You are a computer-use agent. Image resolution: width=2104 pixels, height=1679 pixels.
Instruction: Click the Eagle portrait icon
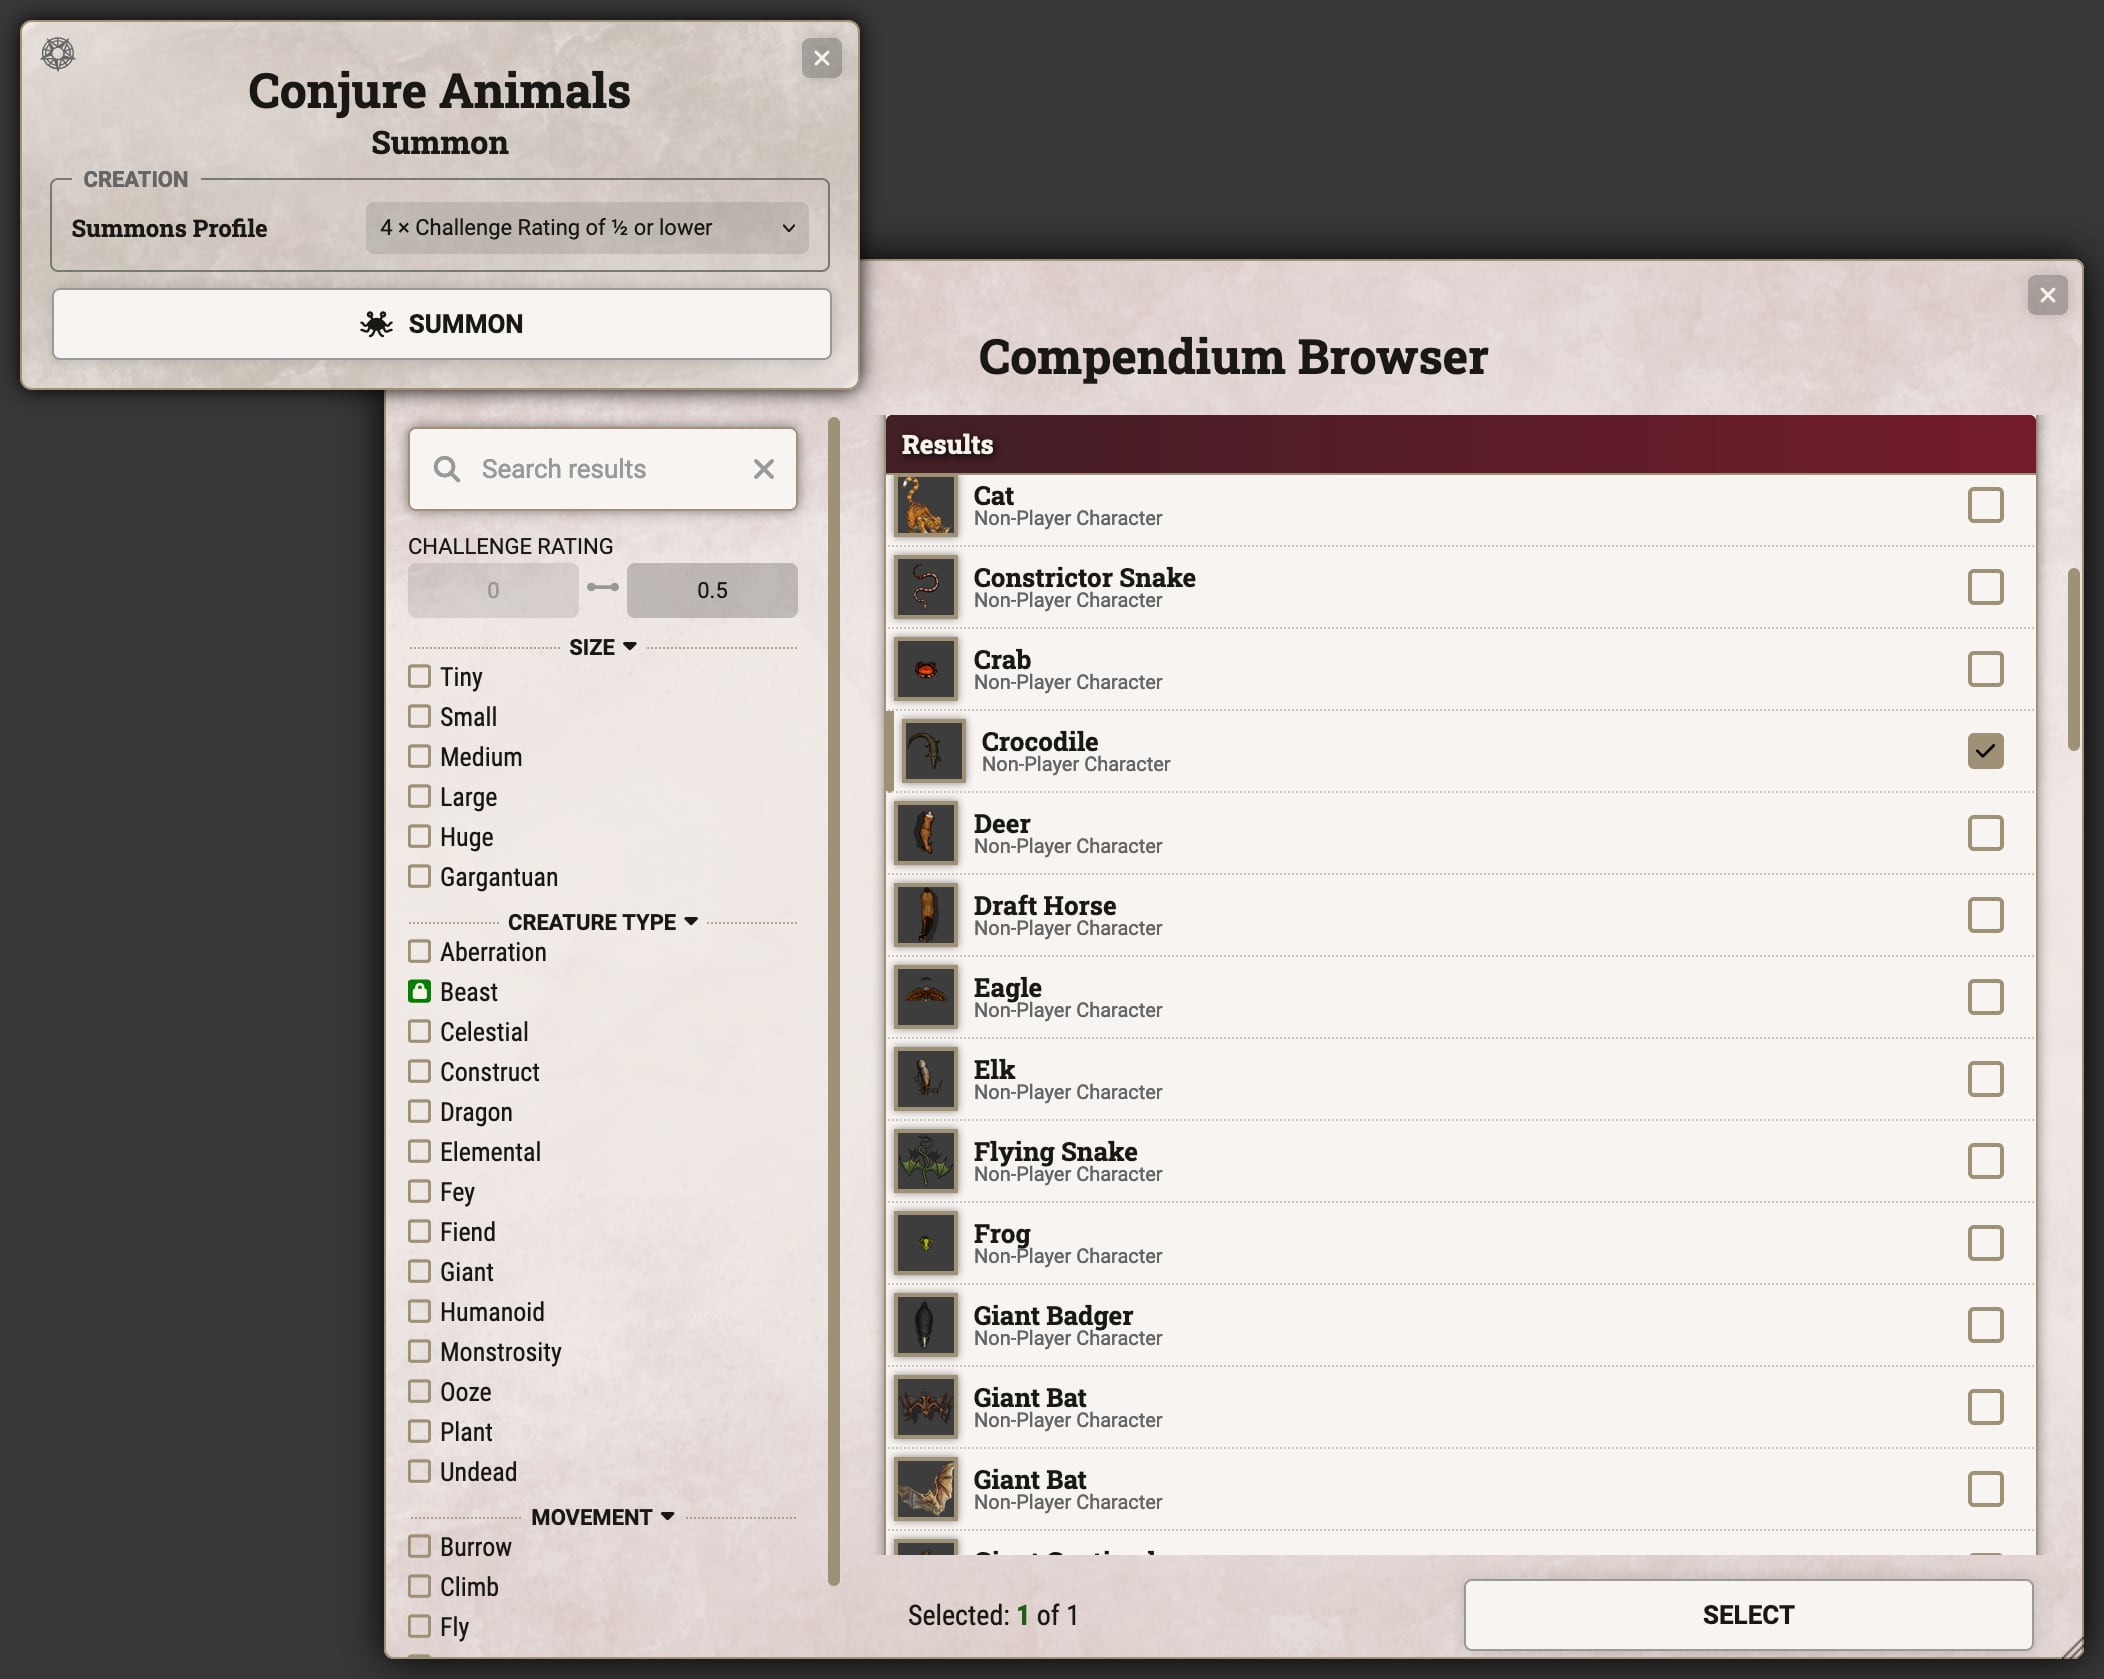point(925,997)
